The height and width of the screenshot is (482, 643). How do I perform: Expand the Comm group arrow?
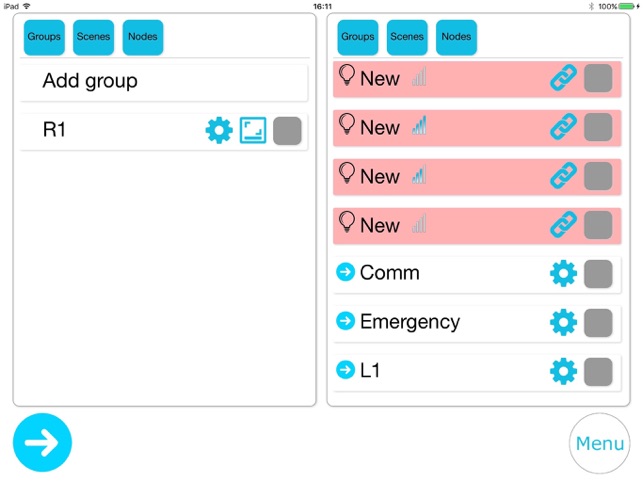[346, 273]
